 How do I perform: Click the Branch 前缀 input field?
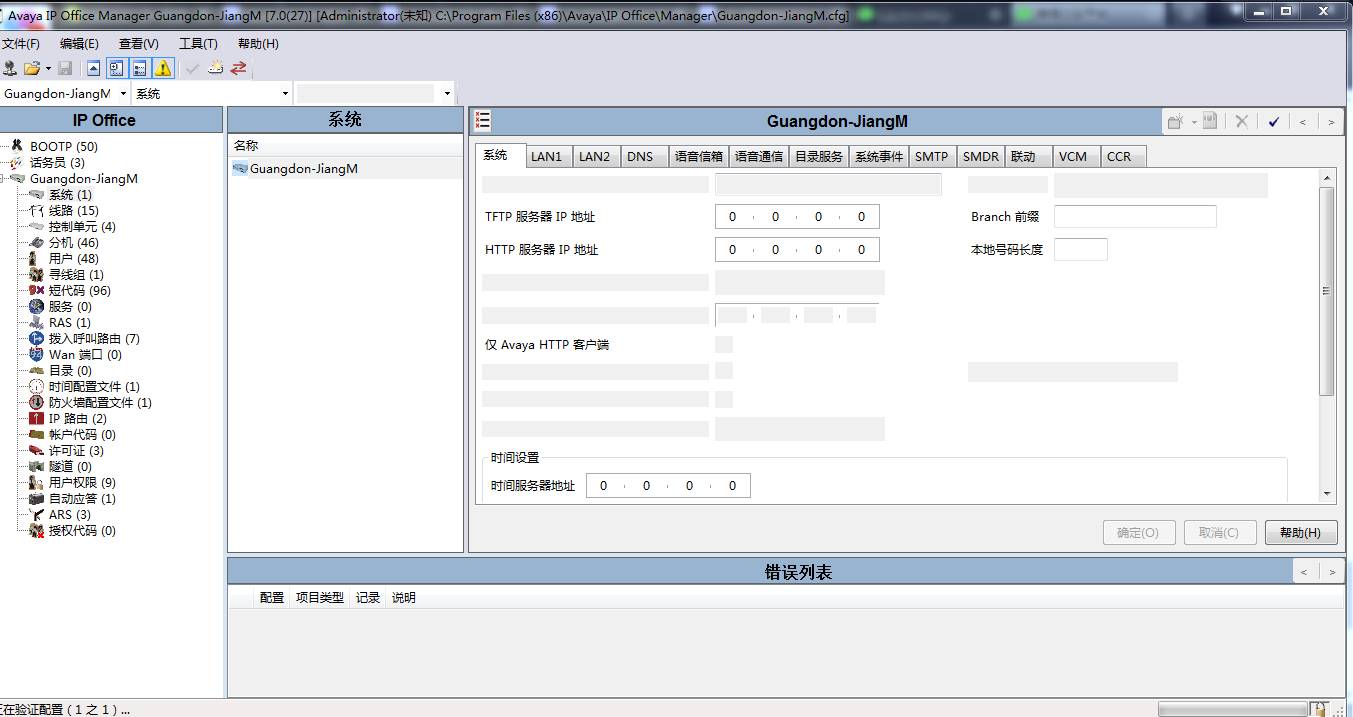1135,217
